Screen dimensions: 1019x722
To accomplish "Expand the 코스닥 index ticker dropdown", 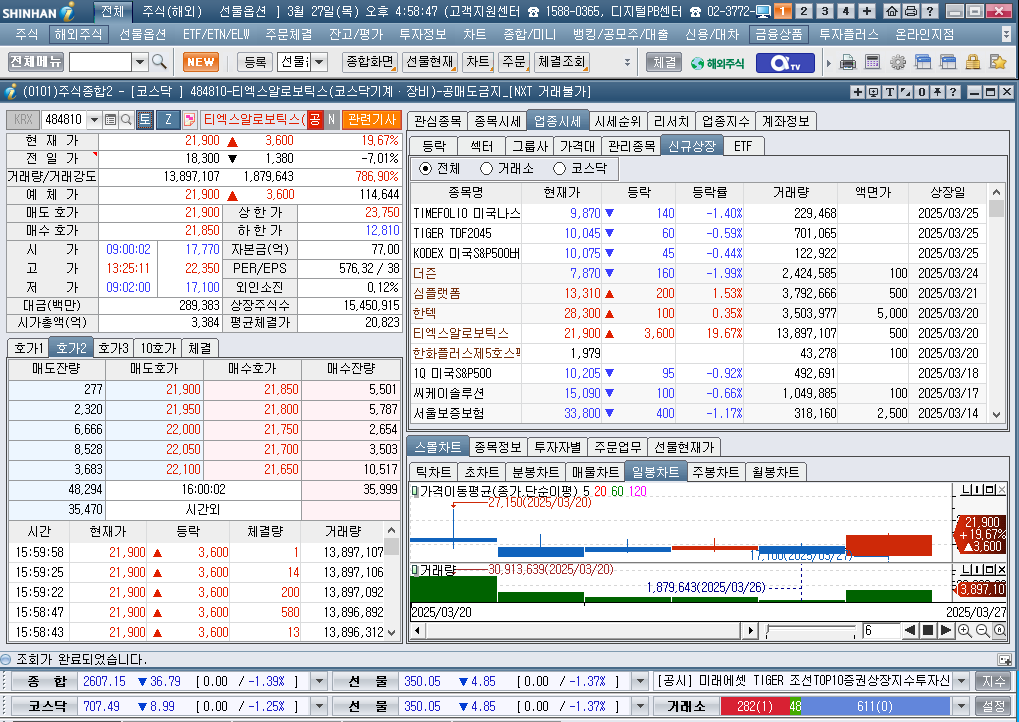I will tap(319, 706).
